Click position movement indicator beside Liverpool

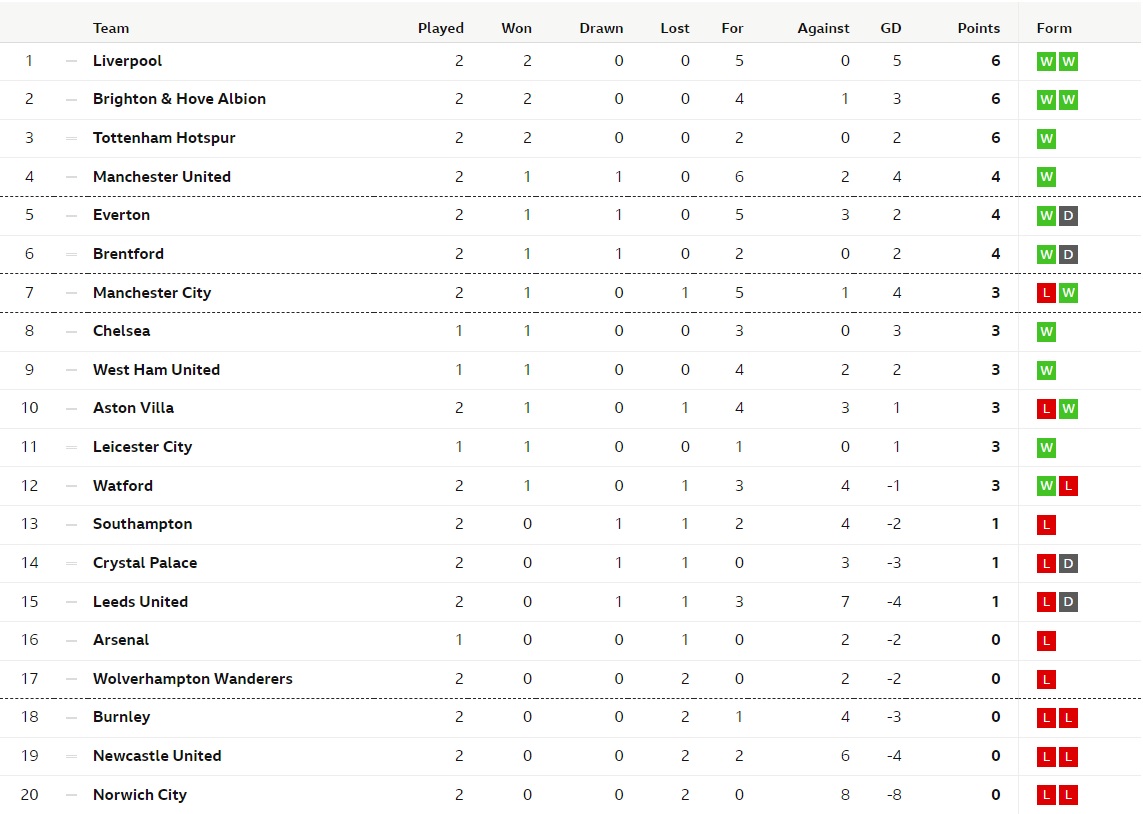coord(71,61)
